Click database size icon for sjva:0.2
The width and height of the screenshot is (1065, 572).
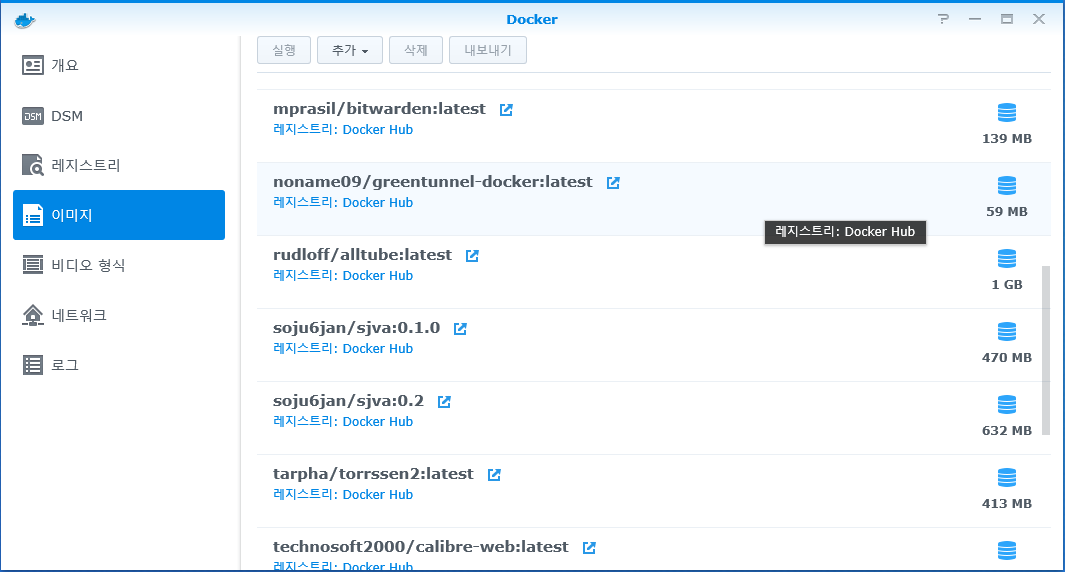pos(1007,405)
